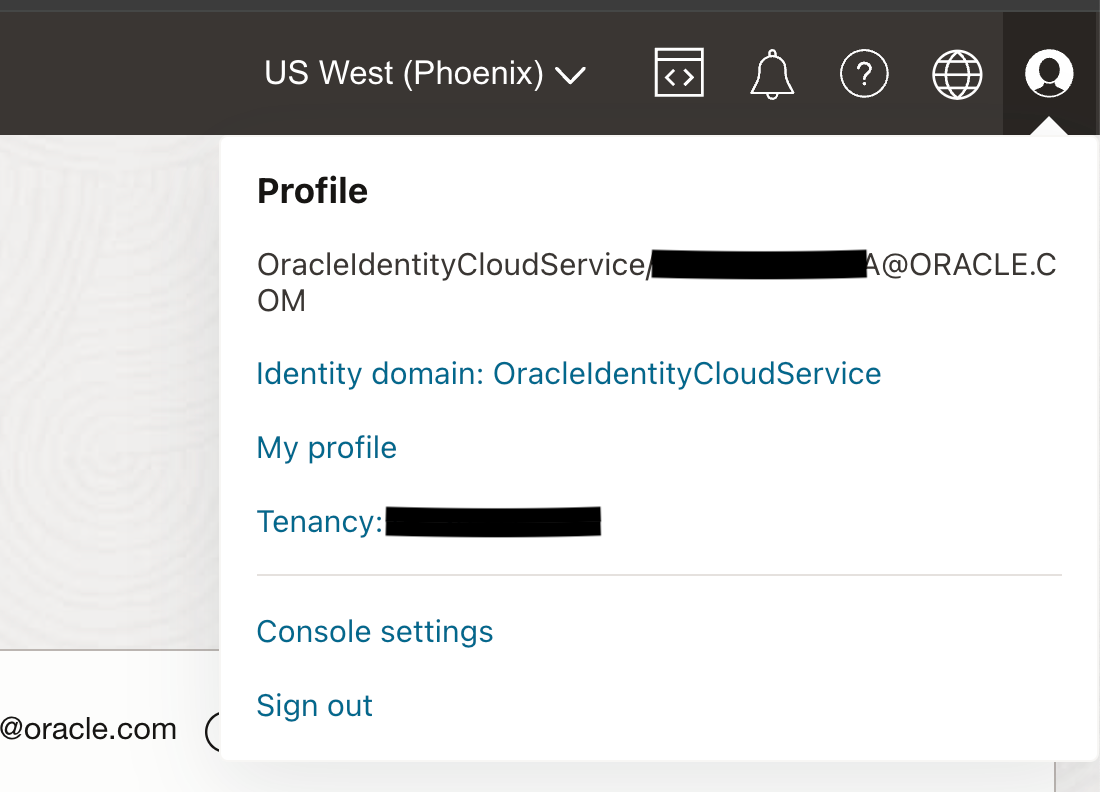Click the divider line above Console settings
This screenshot has height=792, width=1100.
coord(659,576)
